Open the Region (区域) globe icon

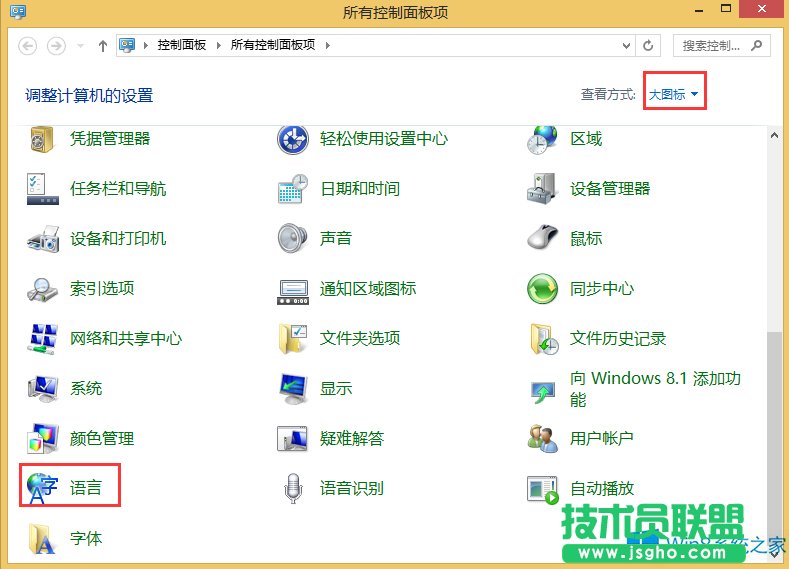pos(542,139)
